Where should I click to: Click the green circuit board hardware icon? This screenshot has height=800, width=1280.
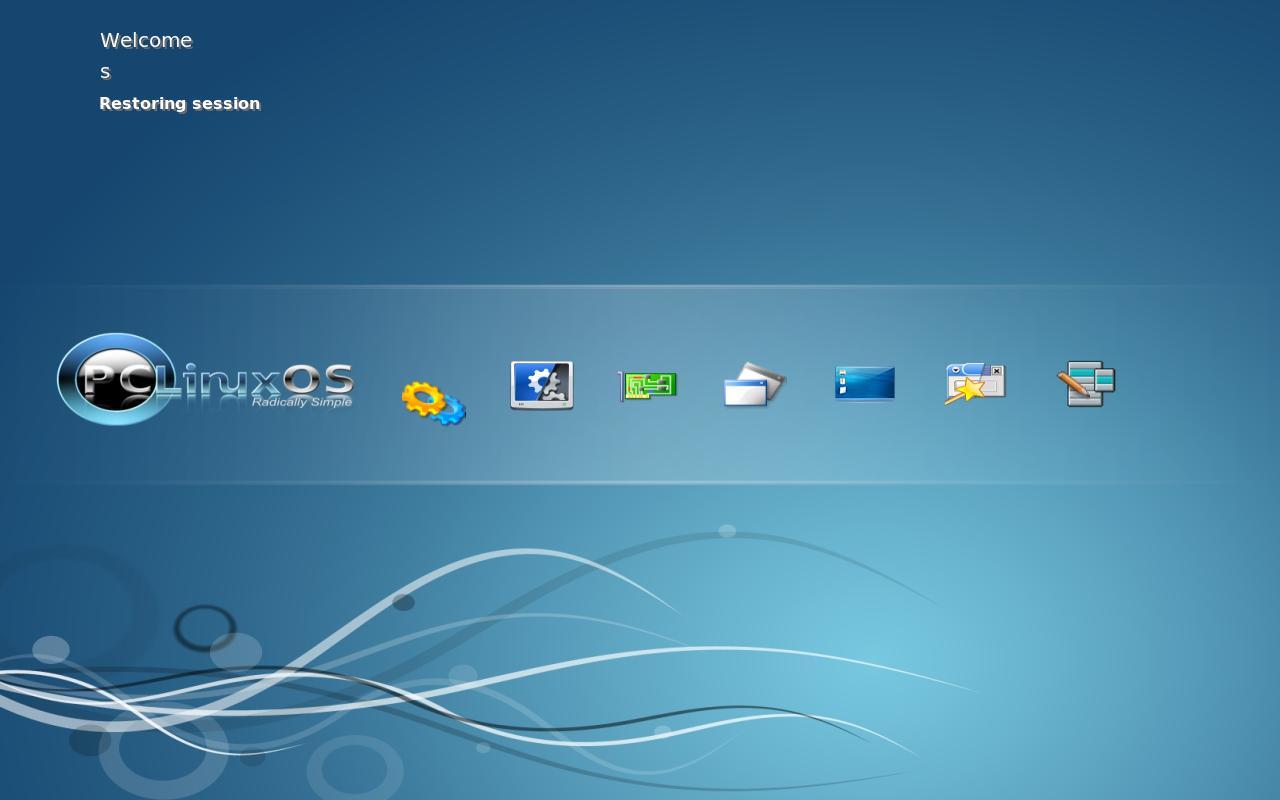click(648, 386)
